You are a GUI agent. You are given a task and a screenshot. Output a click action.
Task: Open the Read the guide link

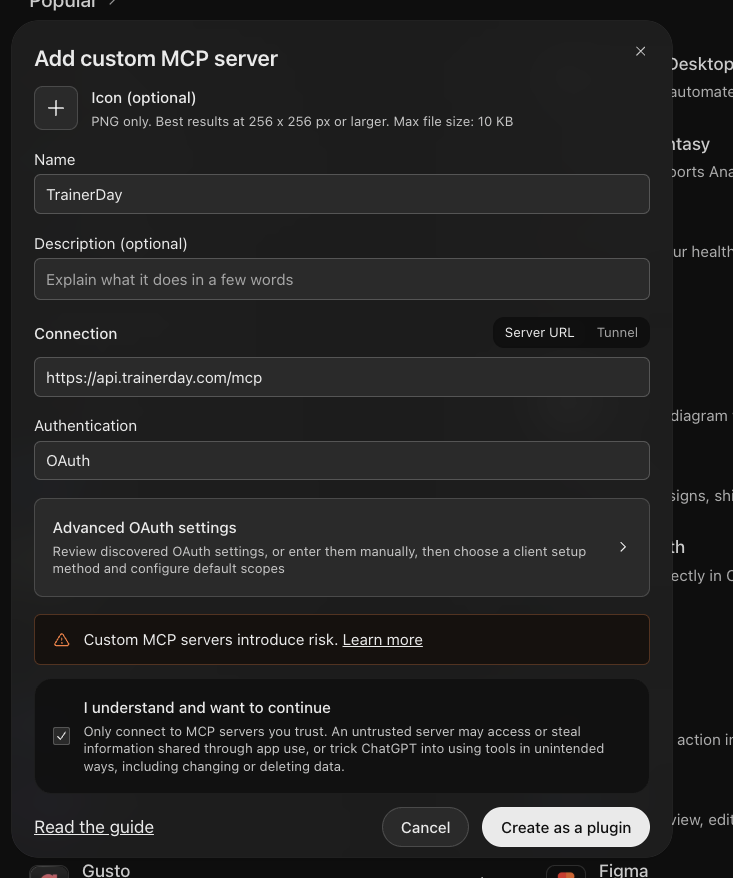point(94,827)
